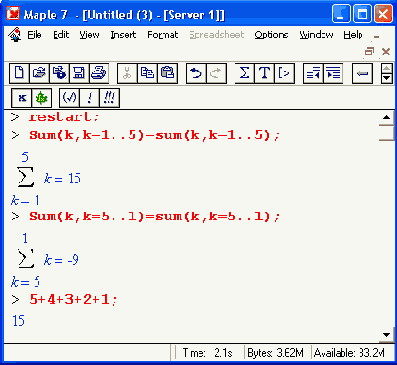Open the File menu

34,35
